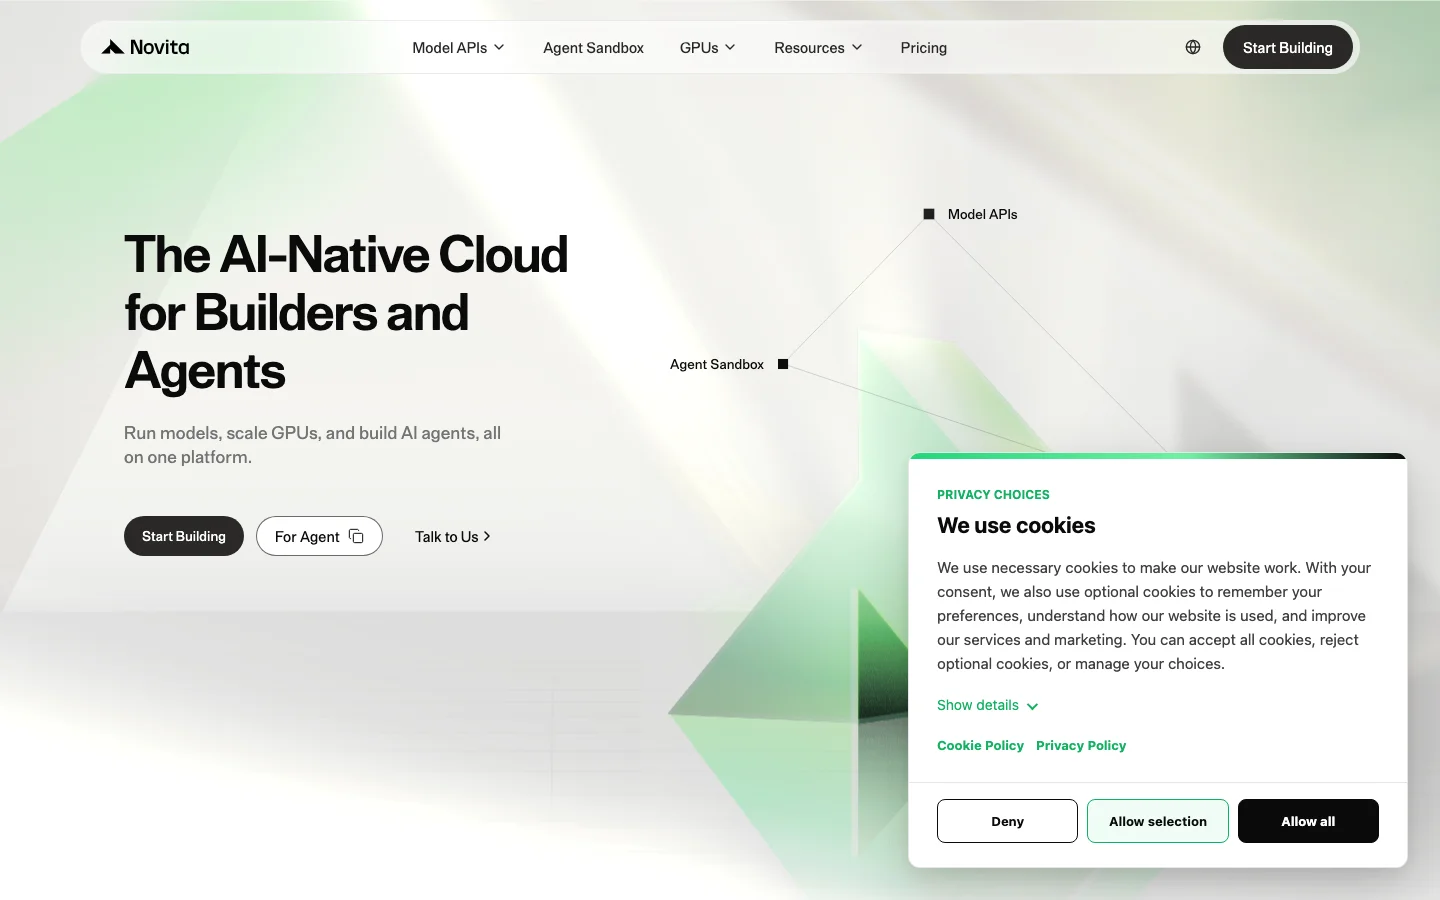Open the Pricing page from the nav bar
Viewport: 1440px width, 900px height.
[923, 47]
